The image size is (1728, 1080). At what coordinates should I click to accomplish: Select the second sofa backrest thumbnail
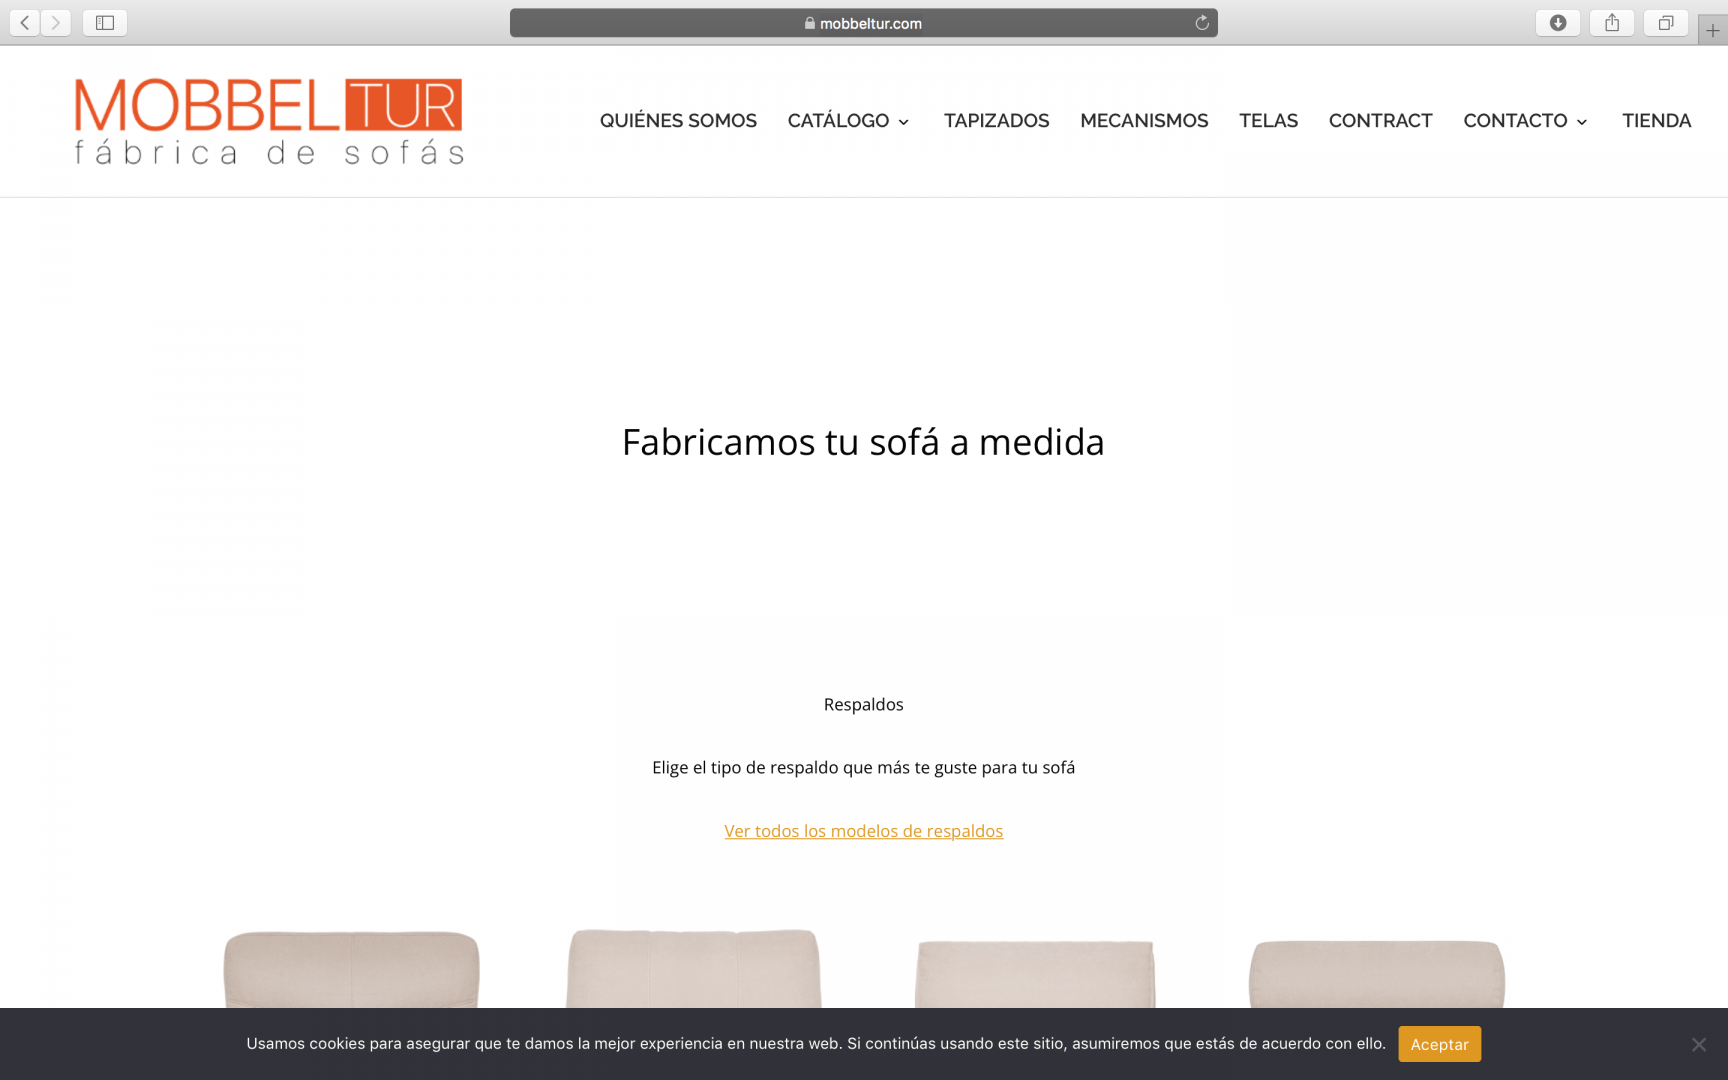point(694,968)
